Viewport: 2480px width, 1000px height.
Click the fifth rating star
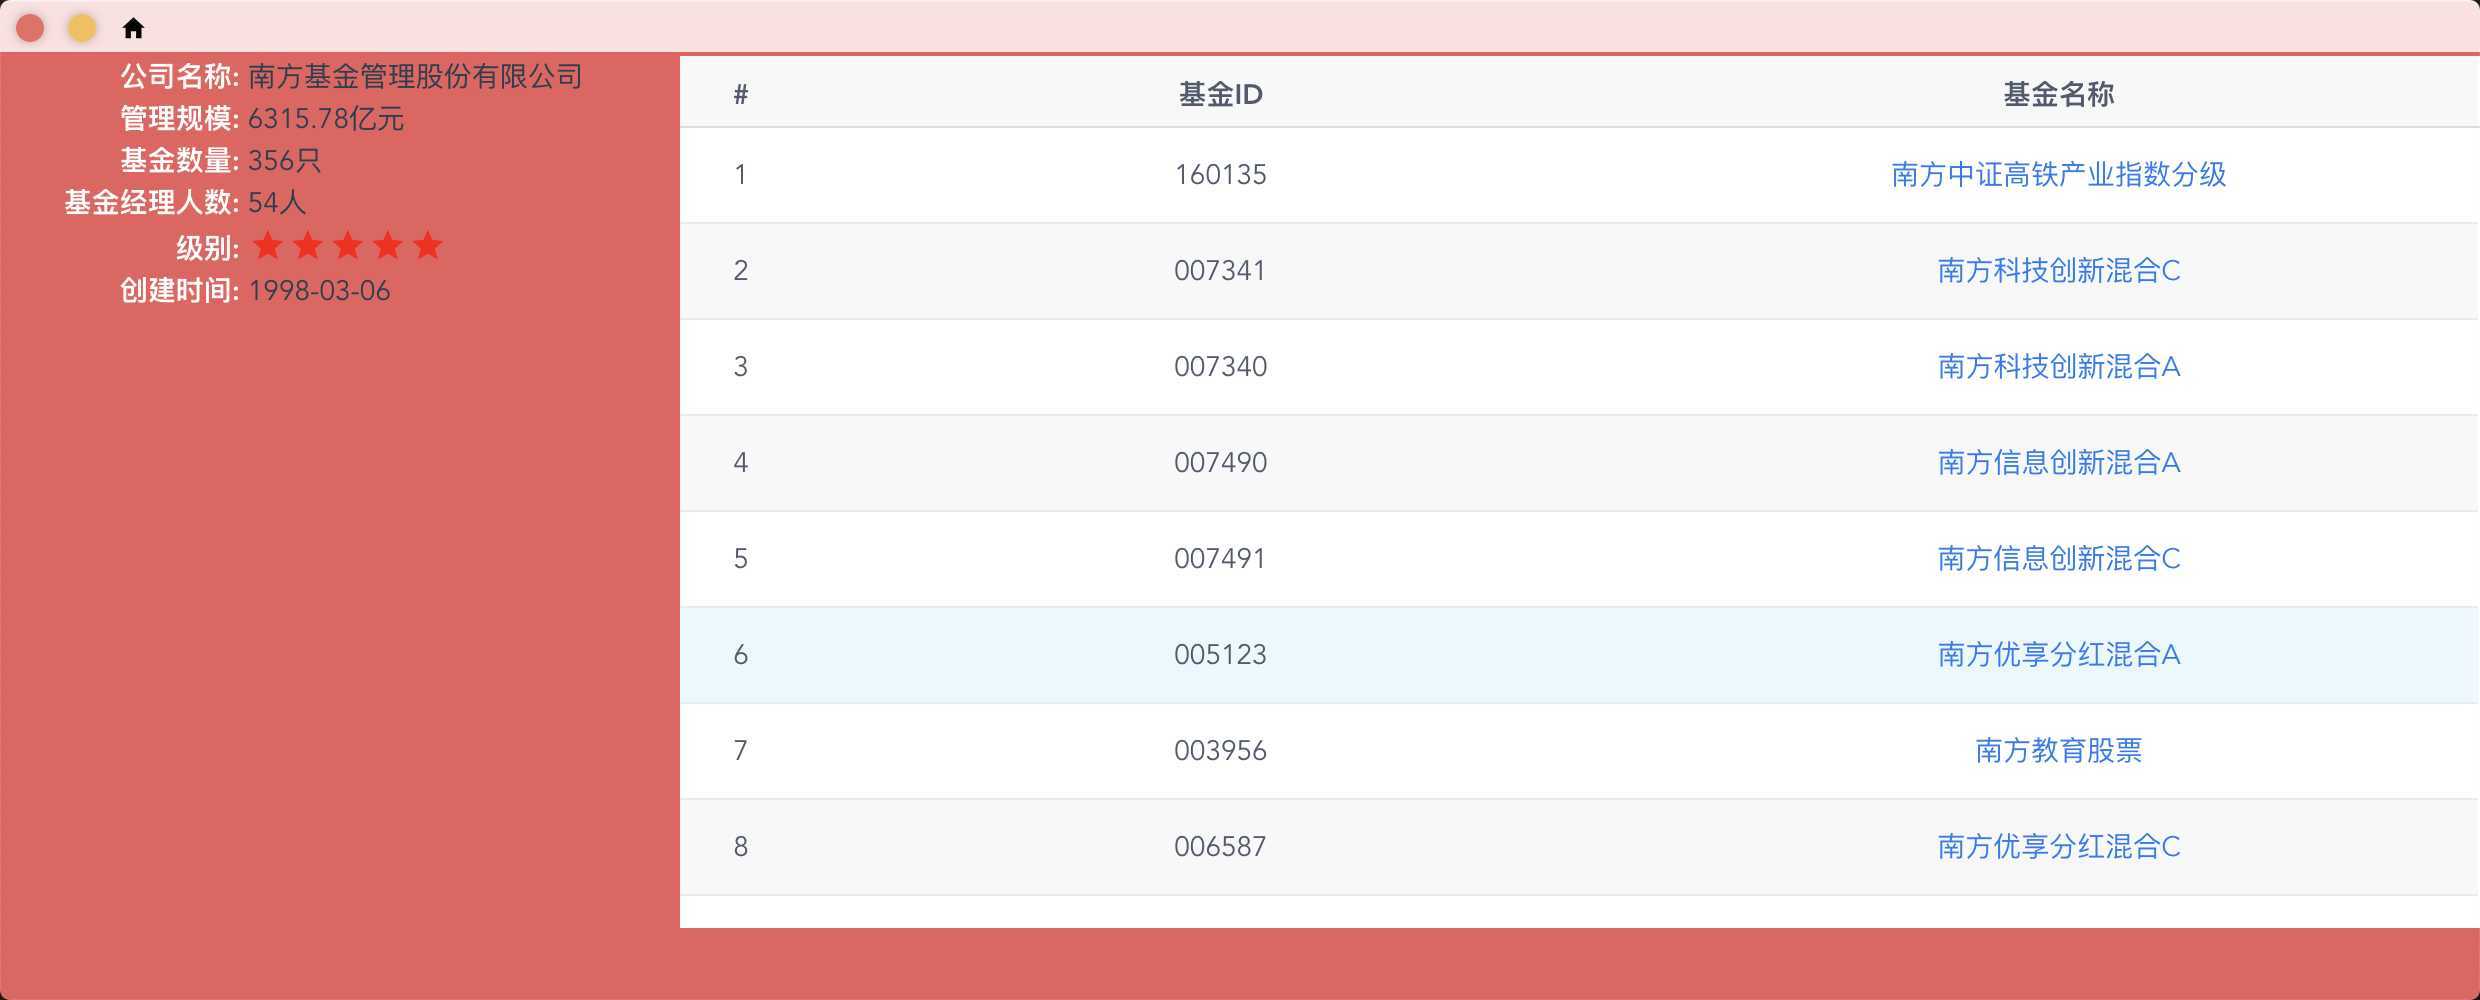[x=428, y=245]
